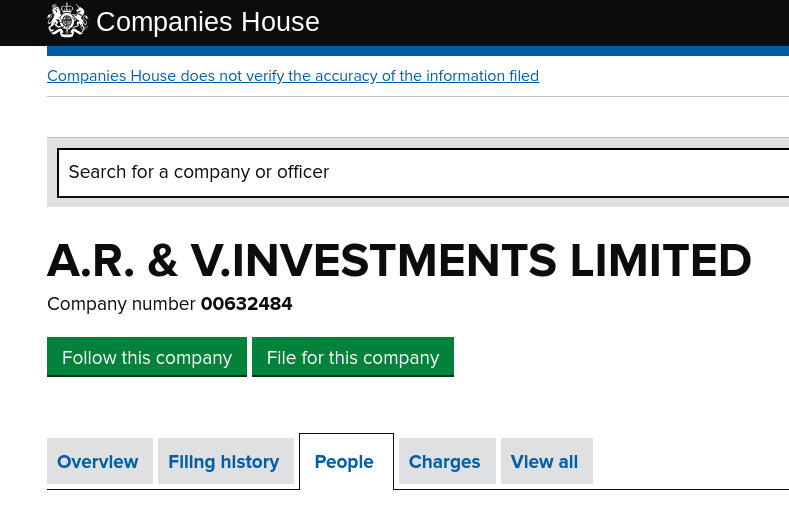Switch to the Overview tab
This screenshot has width=789, height=522.
(98, 462)
